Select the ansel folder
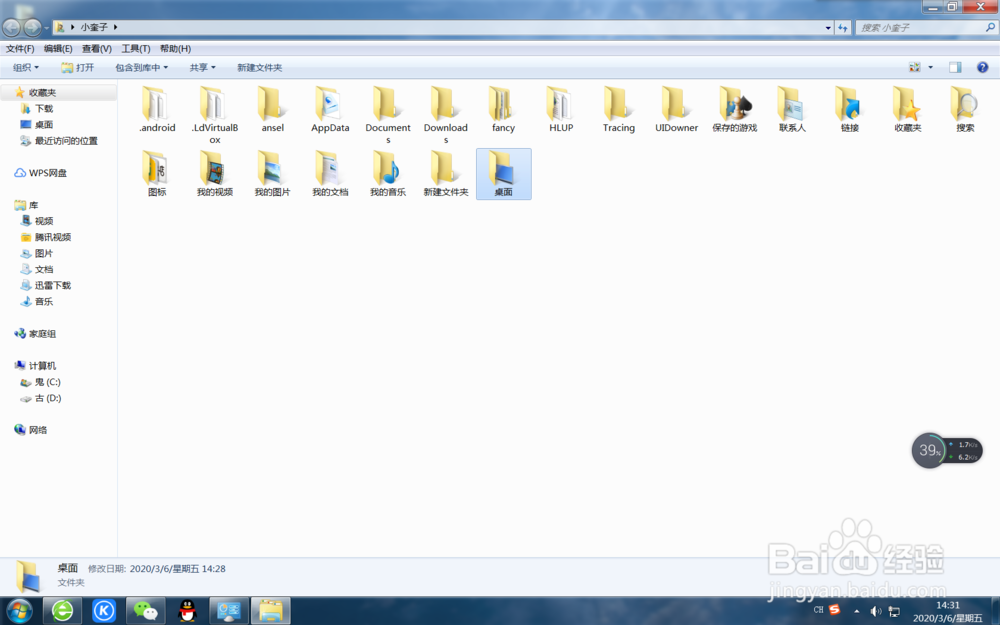Viewport: 1000px width, 625px height. click(x=272, y=109)
